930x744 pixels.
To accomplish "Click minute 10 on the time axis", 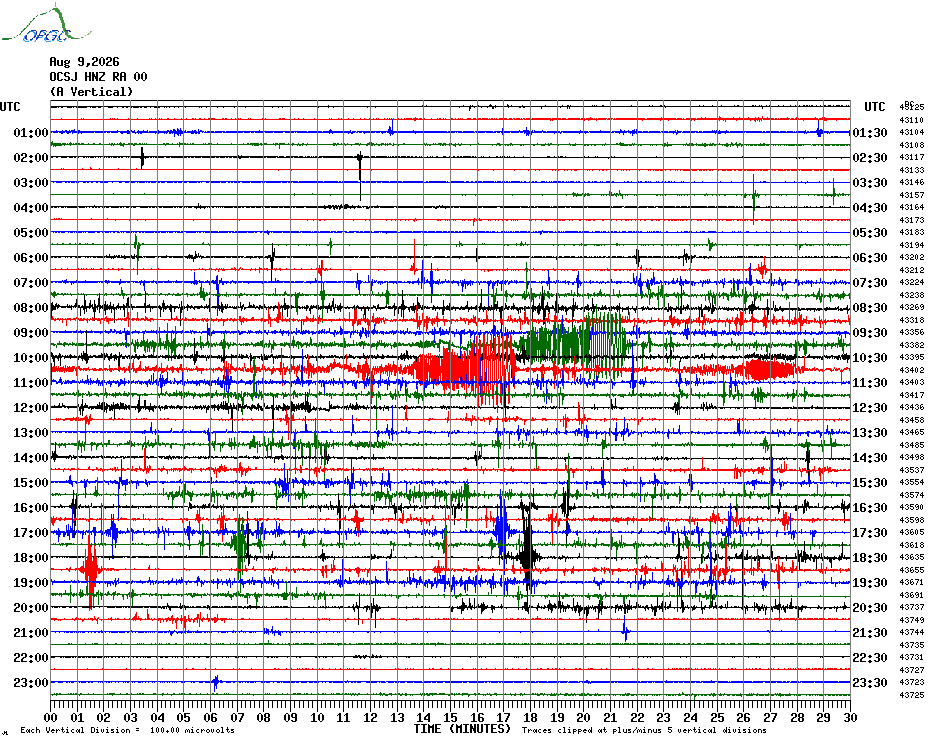I will pos(317,718).
